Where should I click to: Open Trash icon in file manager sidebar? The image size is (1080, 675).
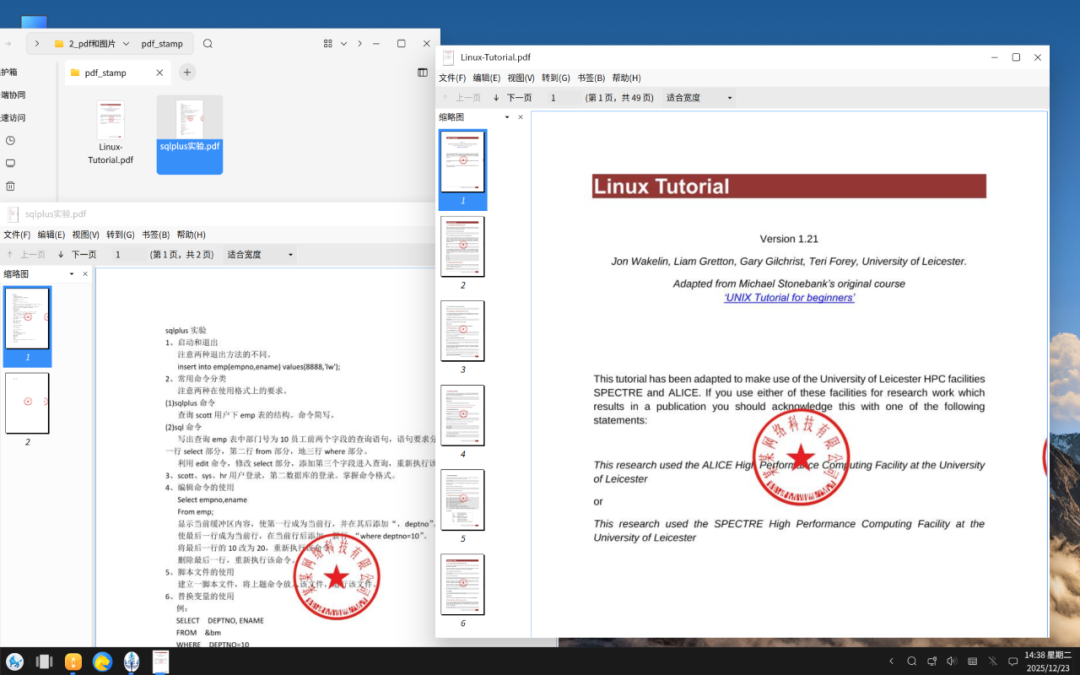(10, 186)
